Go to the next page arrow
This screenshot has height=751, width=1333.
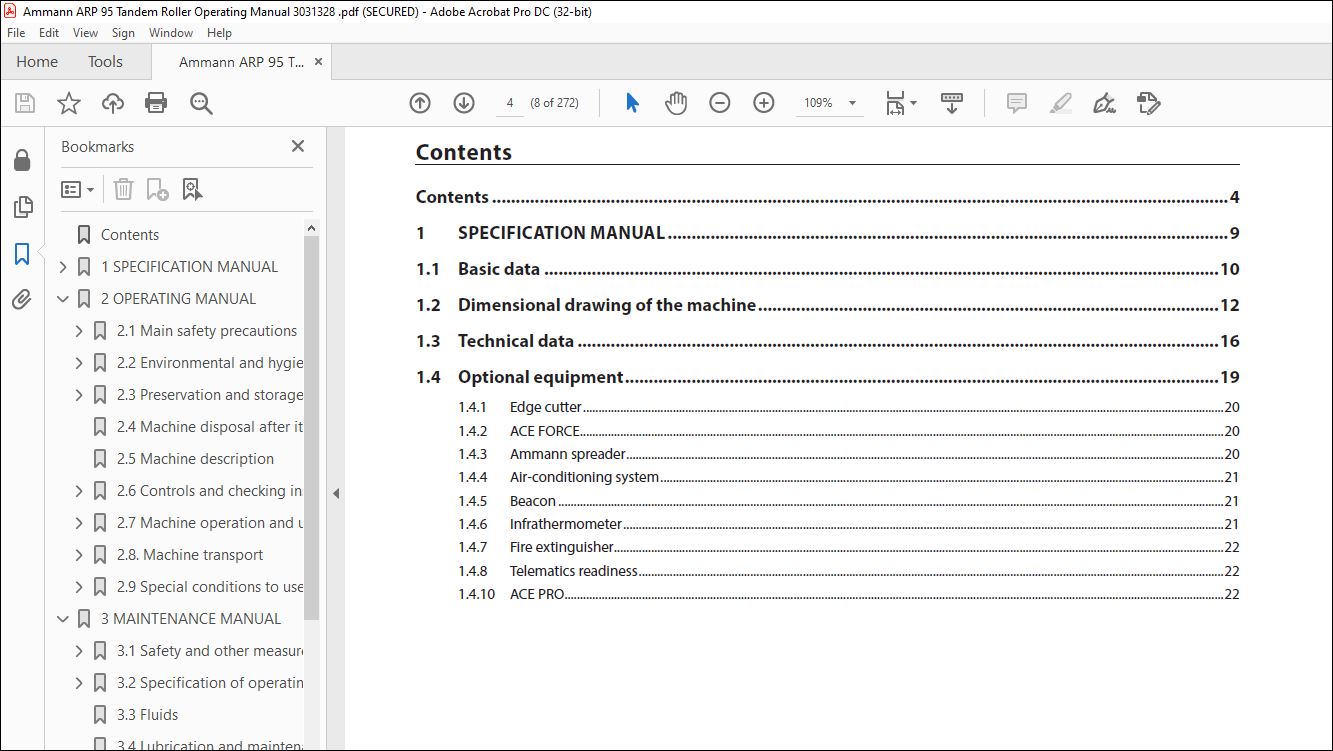tap(464, 103)
